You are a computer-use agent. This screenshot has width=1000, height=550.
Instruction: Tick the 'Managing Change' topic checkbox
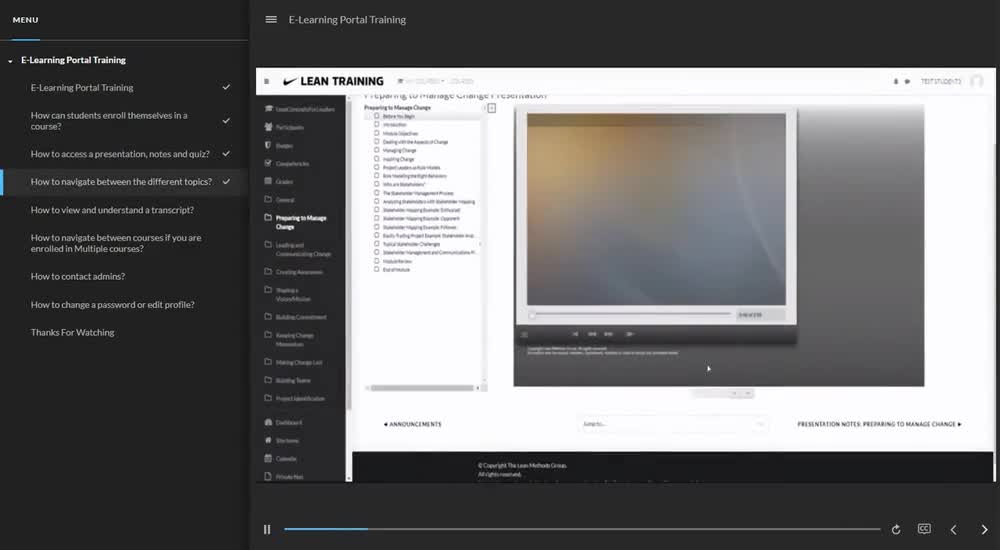[376, 150]
